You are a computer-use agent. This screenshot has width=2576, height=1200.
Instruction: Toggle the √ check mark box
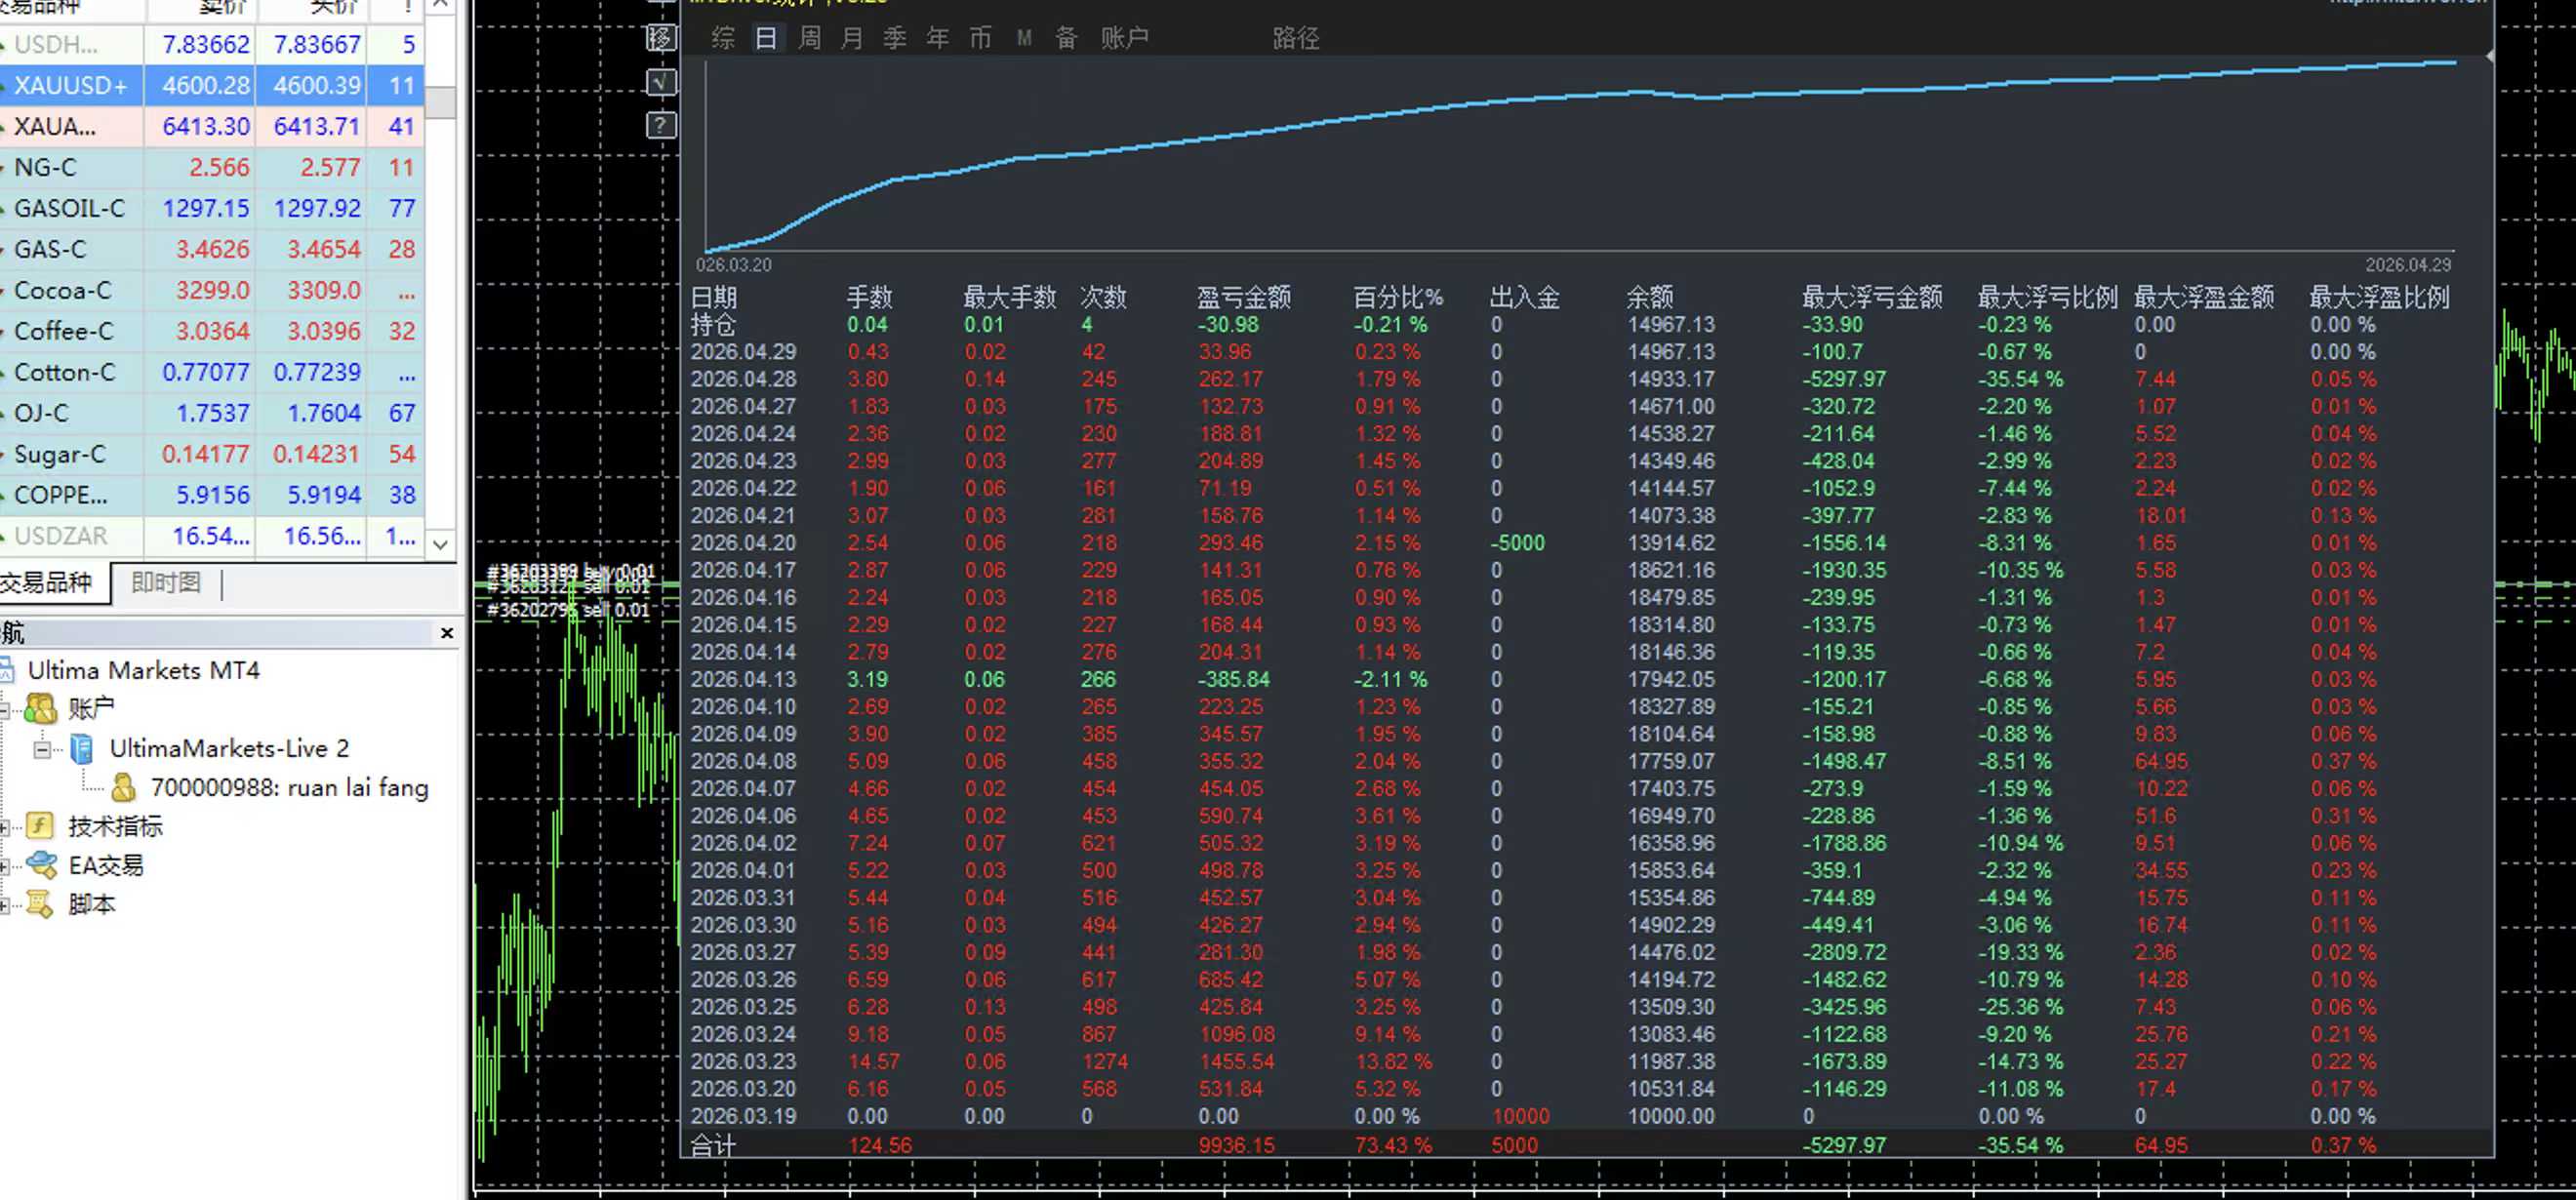coord(660,81)
